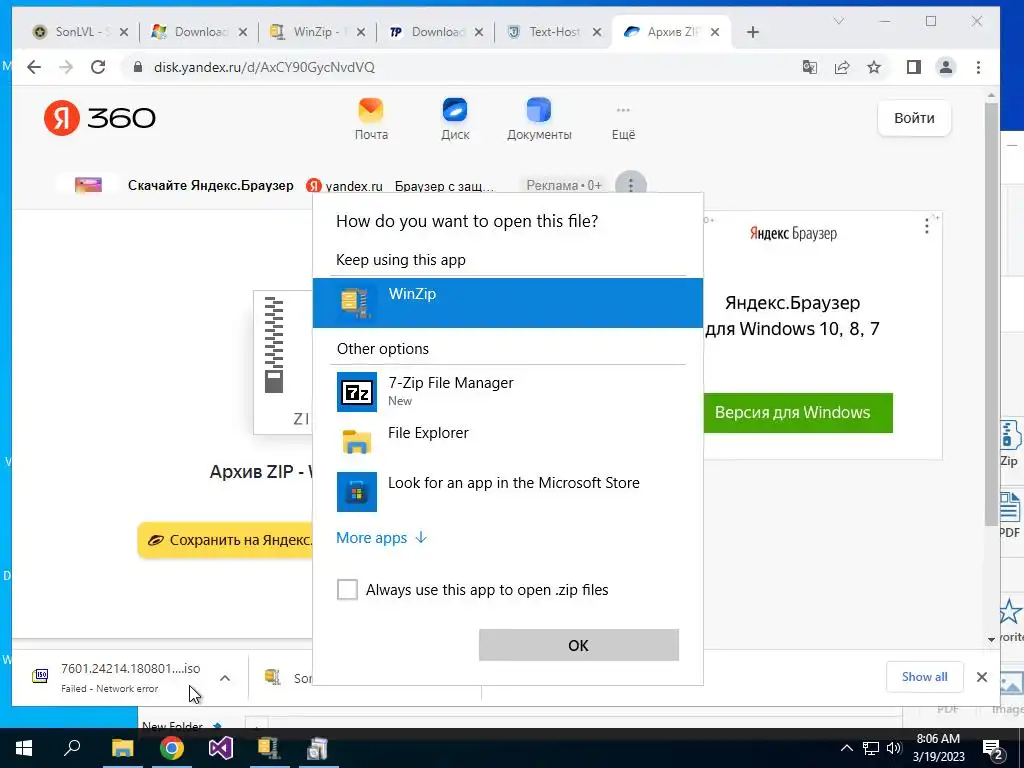Open the Скачайте Яндекс.Браузер ad link
The height and width of the screenshot is (768, 1024).
[210, 185]
